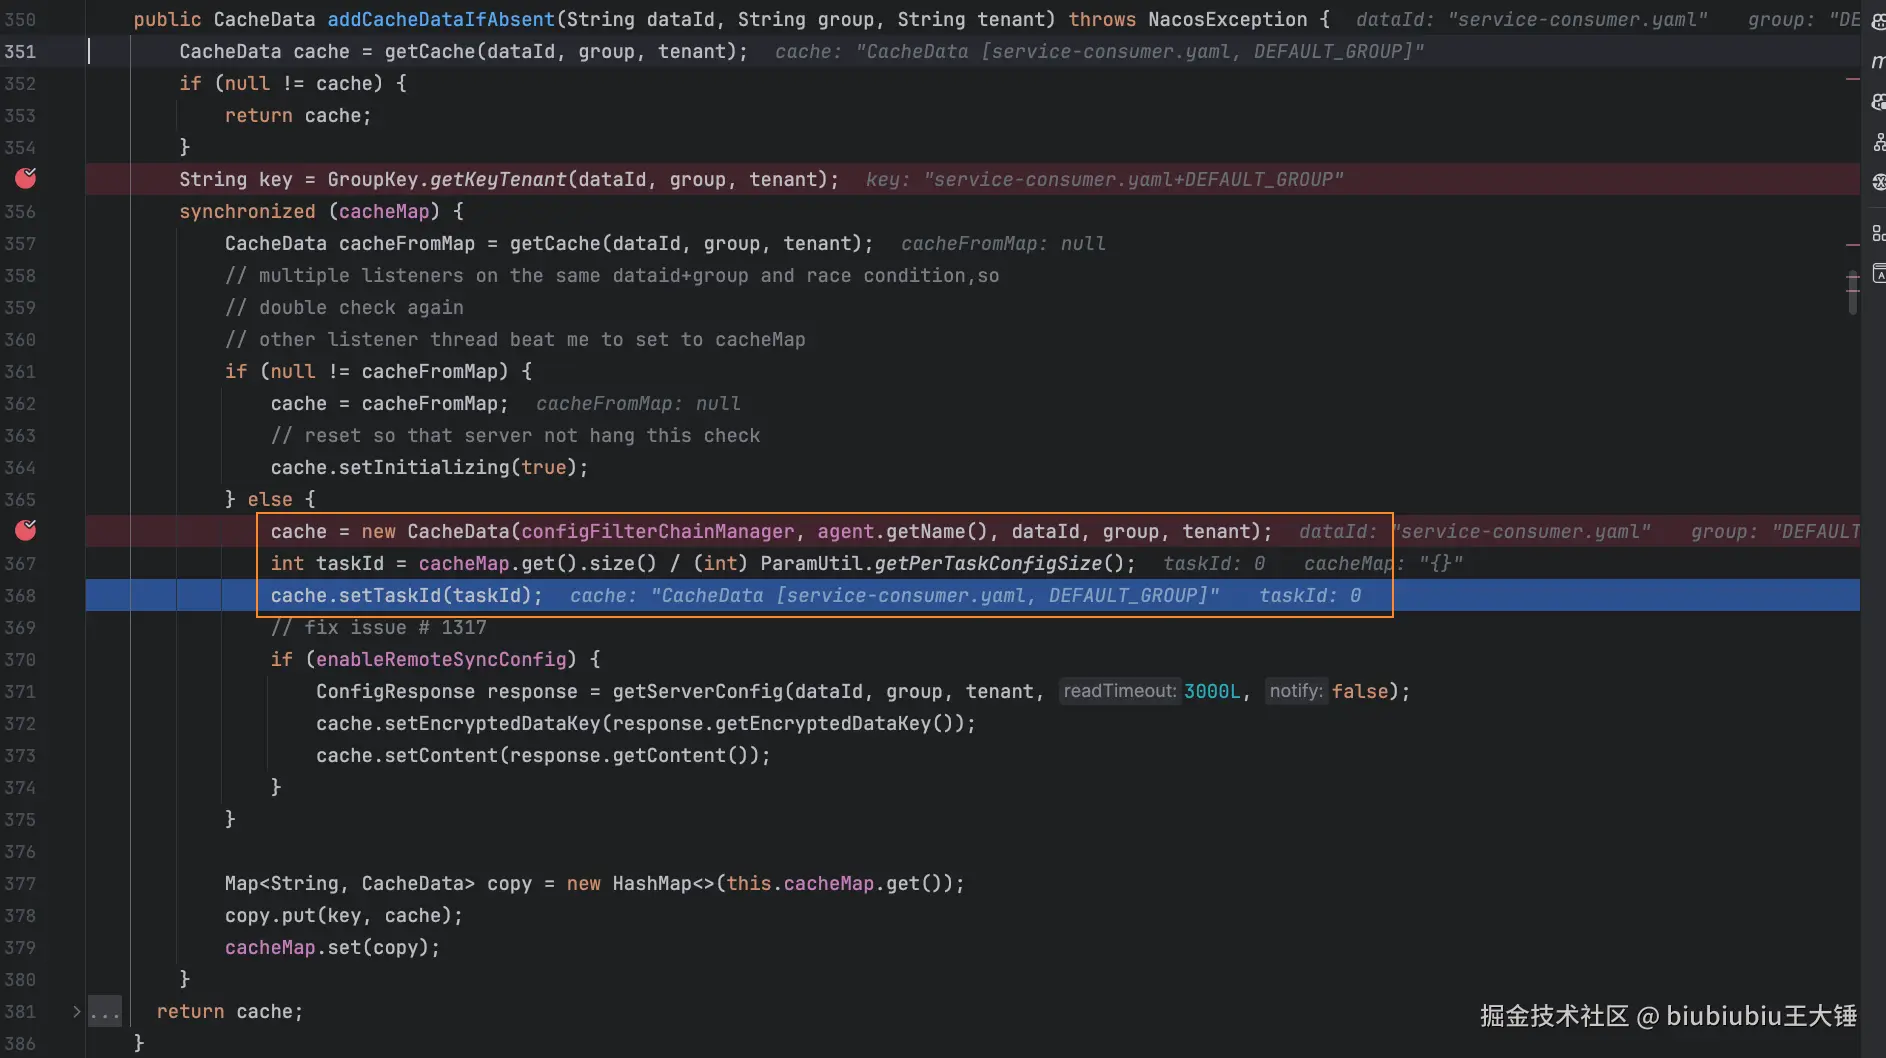
Task: Click cache.setContent statement
Action: pos(543,755)
